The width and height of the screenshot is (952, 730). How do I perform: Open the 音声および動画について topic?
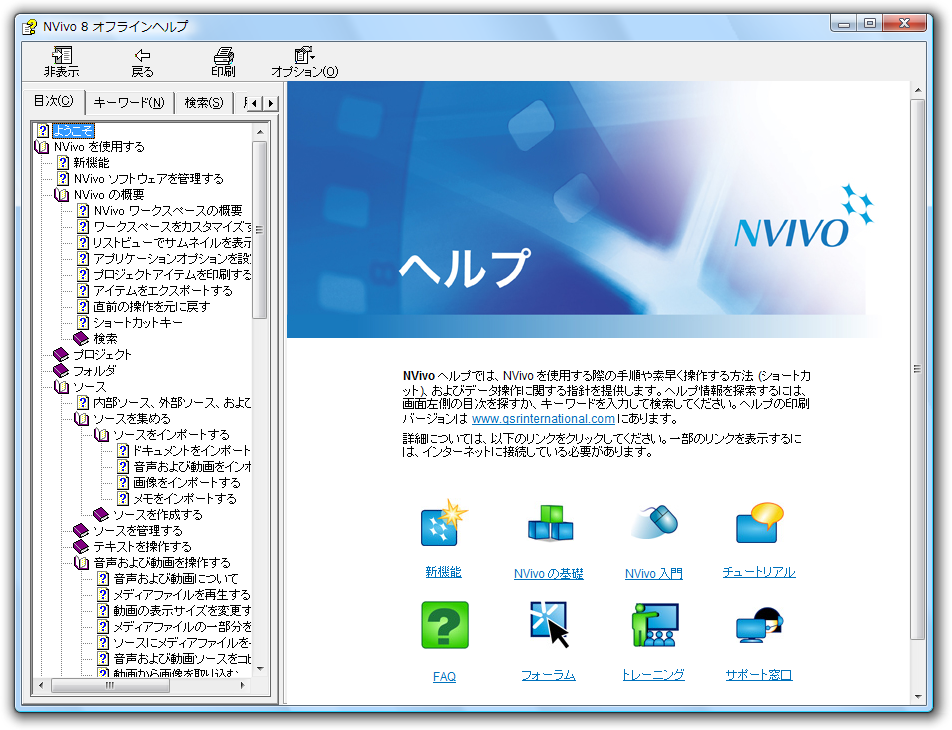coord(176,579)
